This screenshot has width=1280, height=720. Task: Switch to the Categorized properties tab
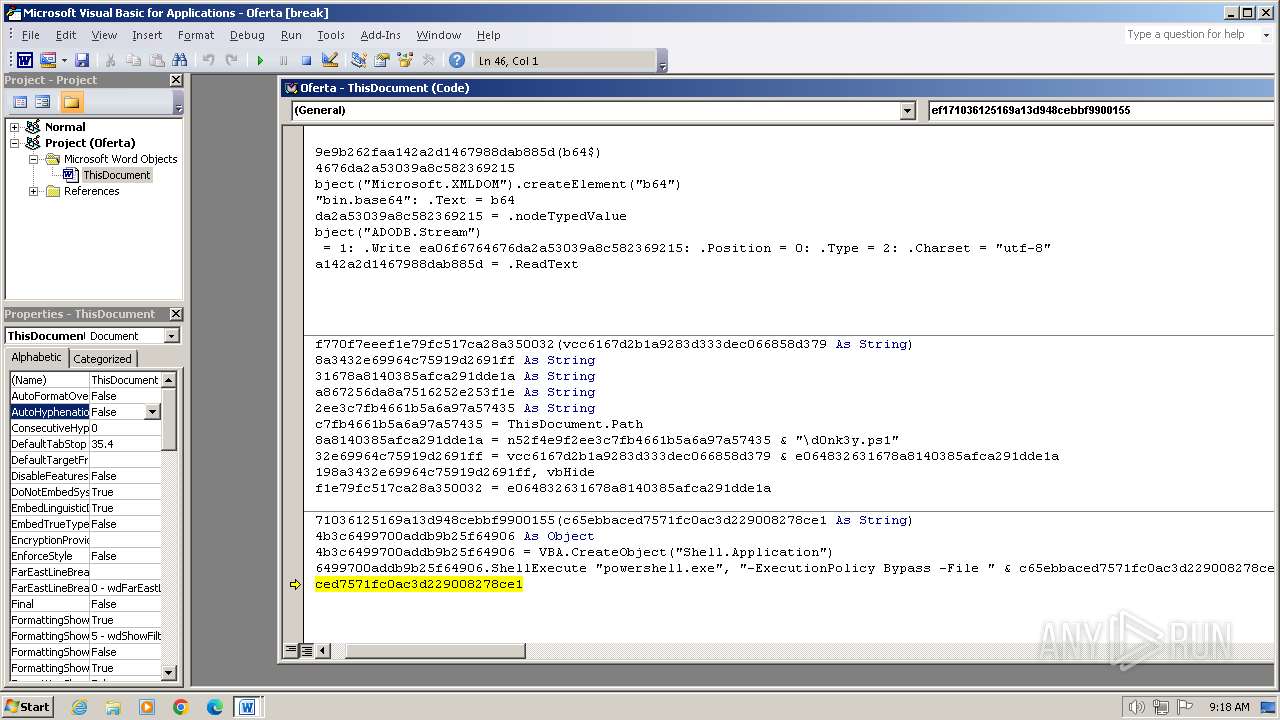click(x=103, y=359)
